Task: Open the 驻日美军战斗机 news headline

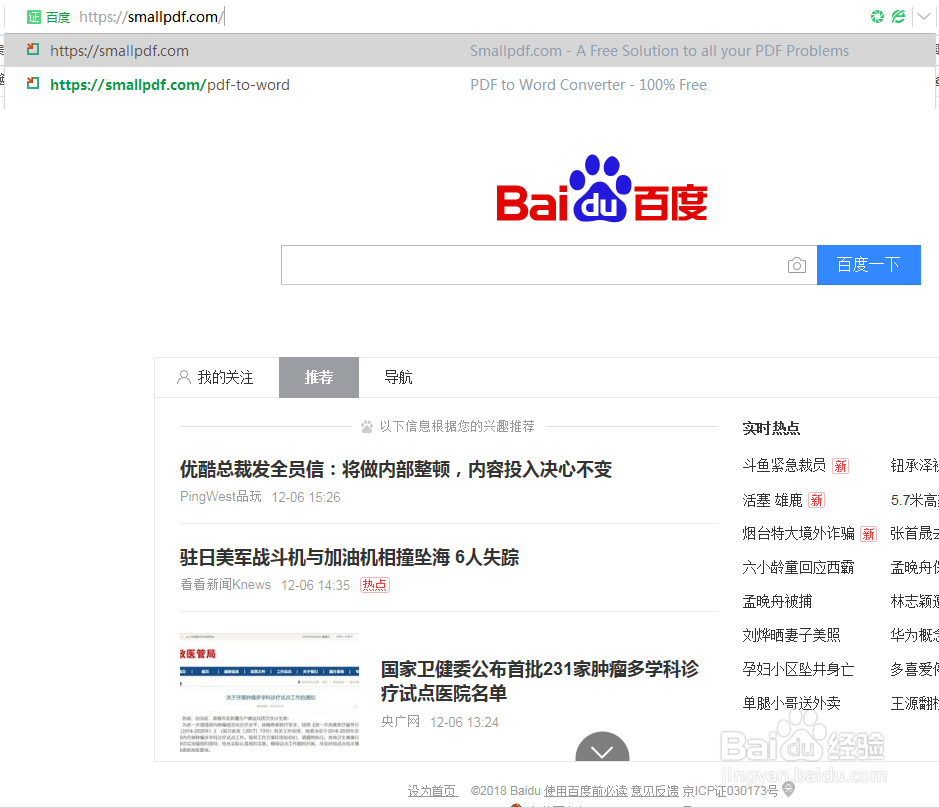Action: (349, 557)
